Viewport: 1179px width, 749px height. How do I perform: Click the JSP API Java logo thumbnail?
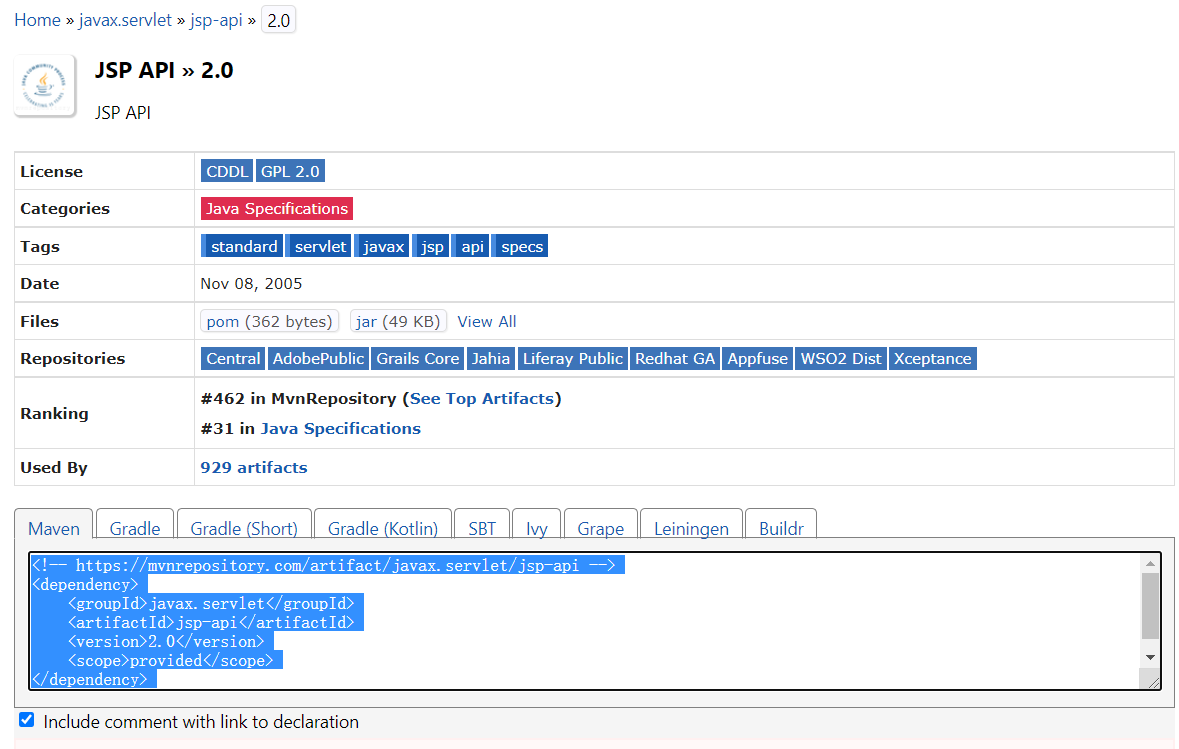[45, 86]
